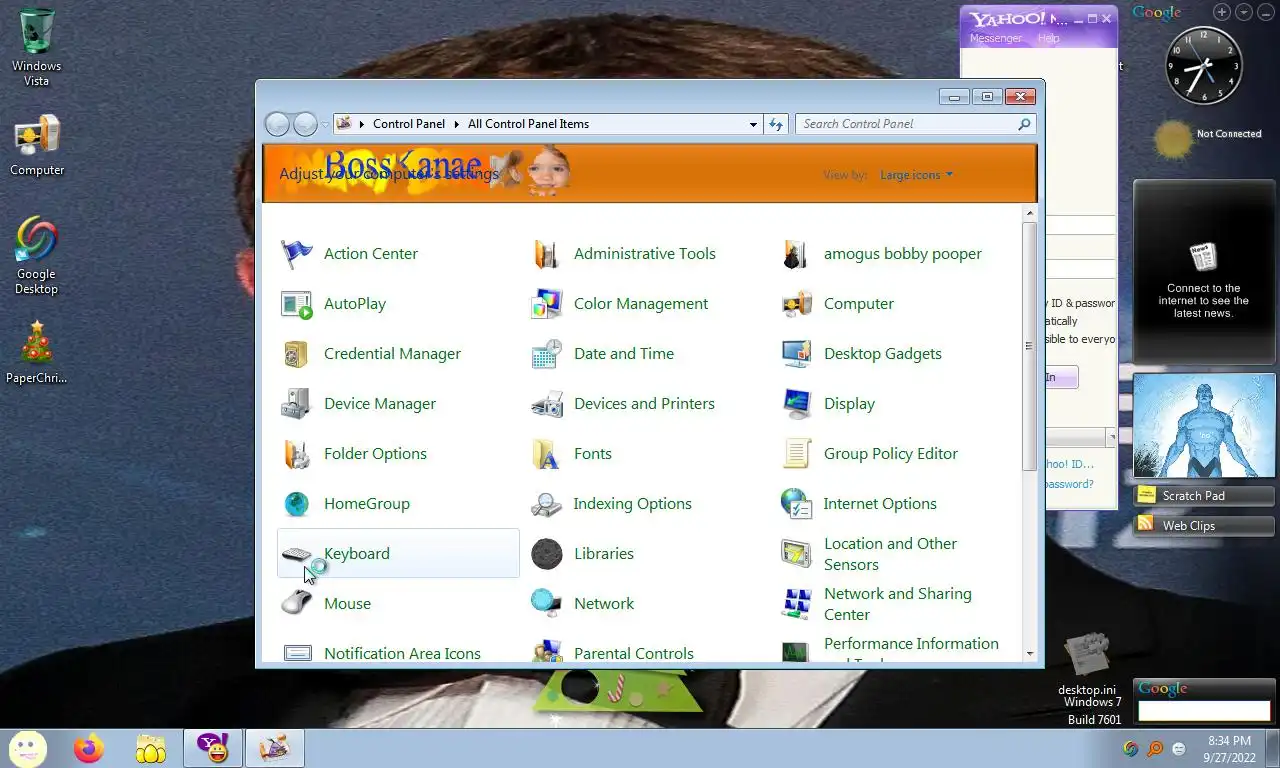This screenshot has width=1280, height=768.
Task: Click the Back navigation button
Action: 278,124
